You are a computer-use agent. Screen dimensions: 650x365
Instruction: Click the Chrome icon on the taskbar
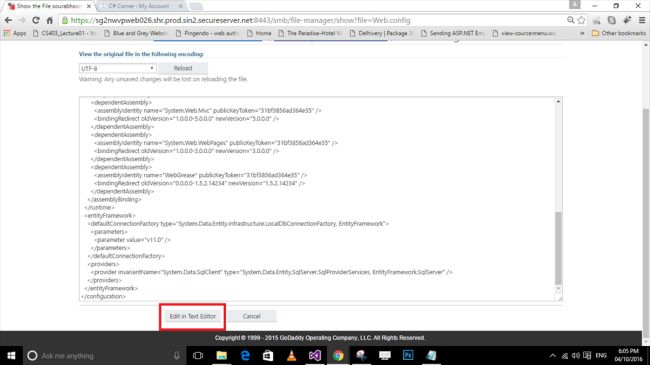tap(338, 355)
